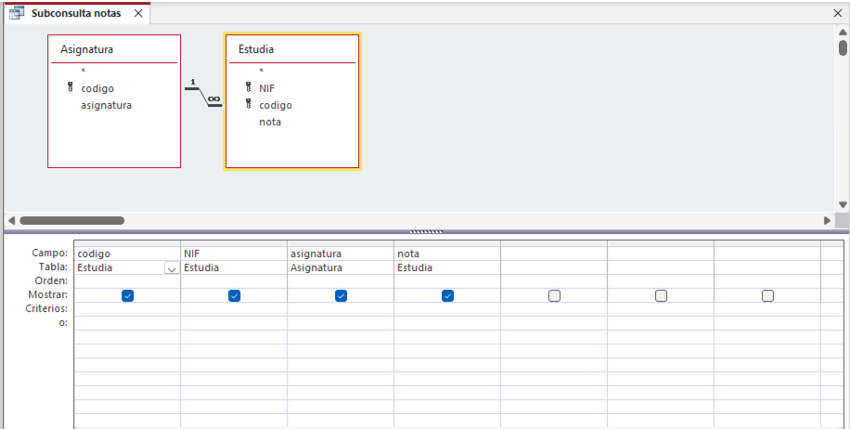Close the Subconsulta notas tab

[x=138, y=13]
